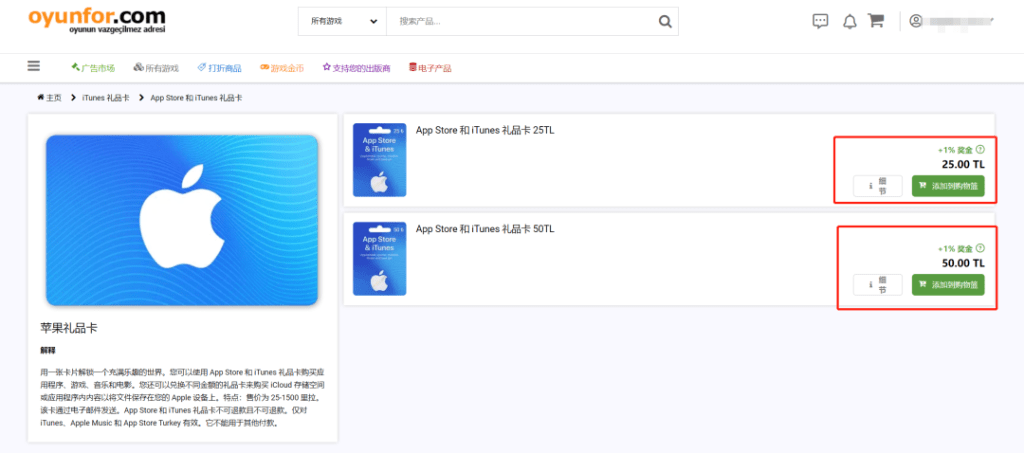Open App Store 和 iTunes 礼品卡 50TL title
The image size is (1024, 453).
click(485, 228)
